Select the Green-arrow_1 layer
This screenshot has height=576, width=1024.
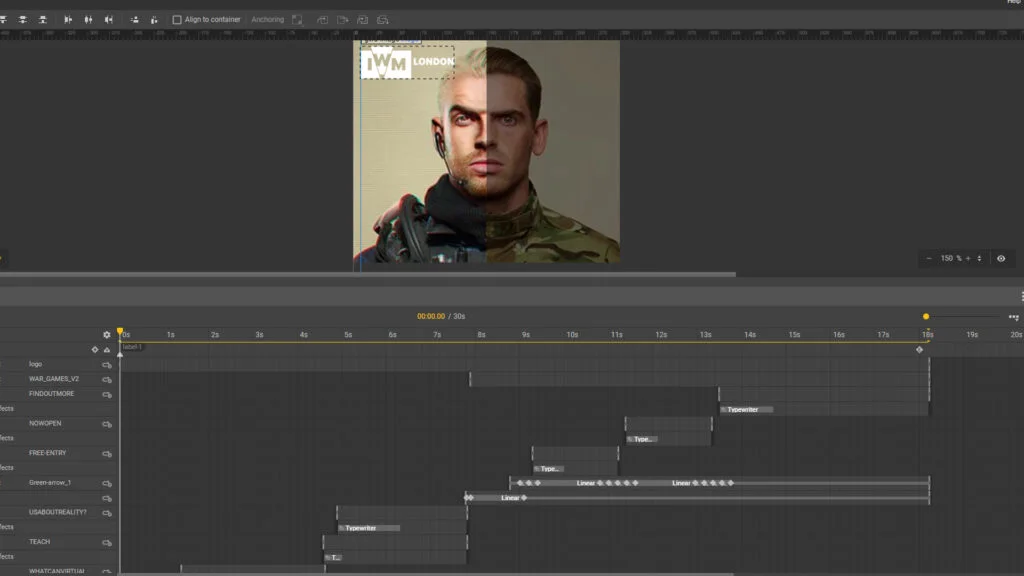click(x=50, y=483)
